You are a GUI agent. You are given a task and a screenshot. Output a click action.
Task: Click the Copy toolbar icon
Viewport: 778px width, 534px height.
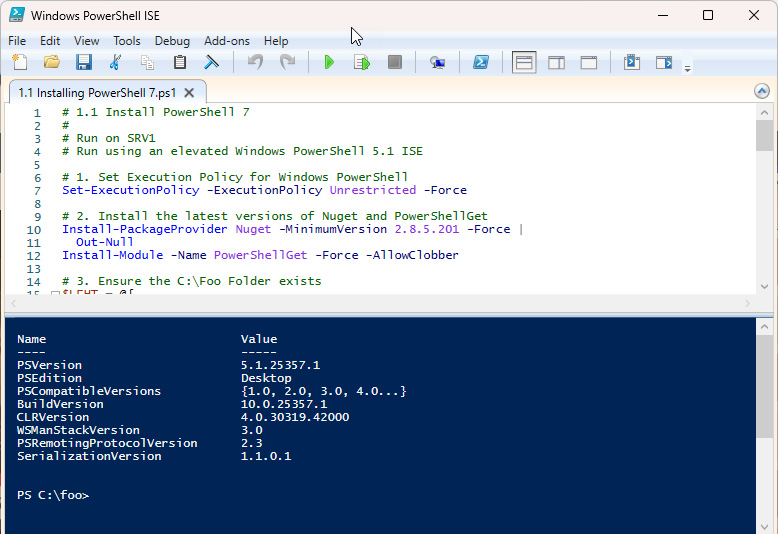147,63
